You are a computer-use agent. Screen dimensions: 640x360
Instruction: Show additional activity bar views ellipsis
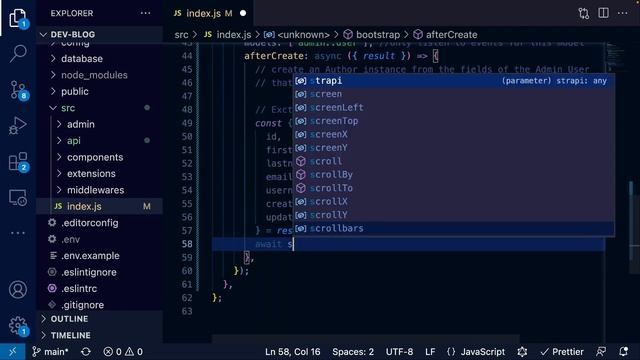click(x=18, y=233)
